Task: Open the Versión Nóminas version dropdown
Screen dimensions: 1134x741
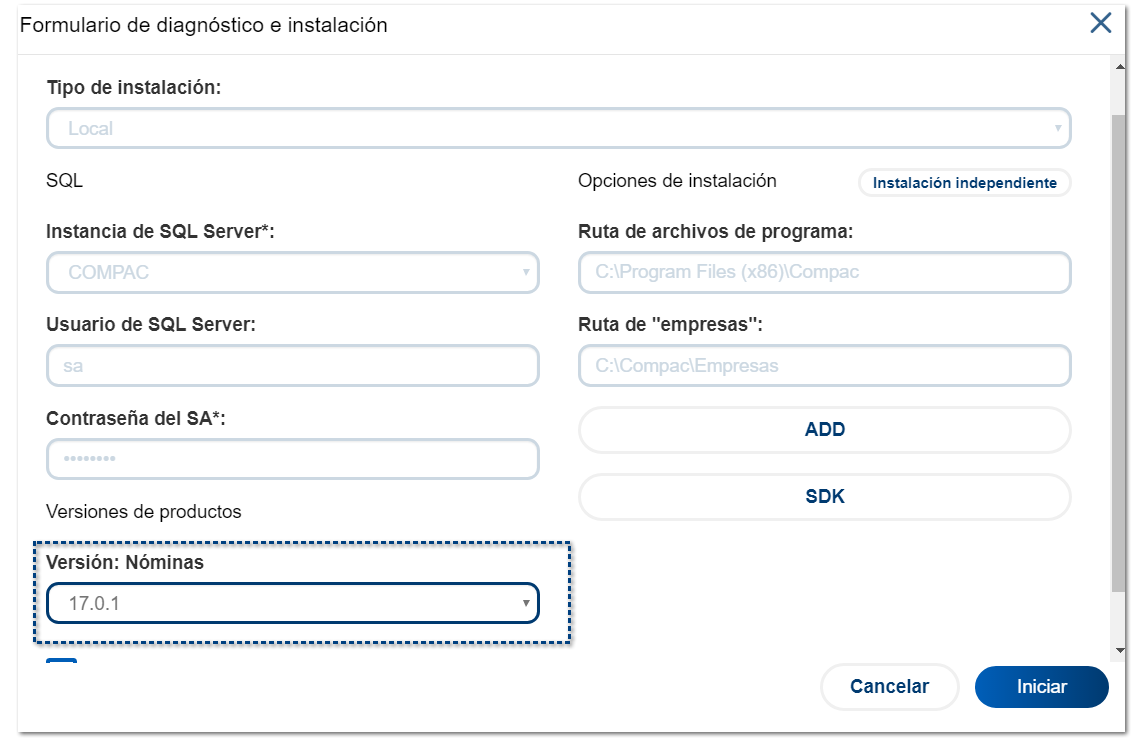Action: (x=292, y=603)
